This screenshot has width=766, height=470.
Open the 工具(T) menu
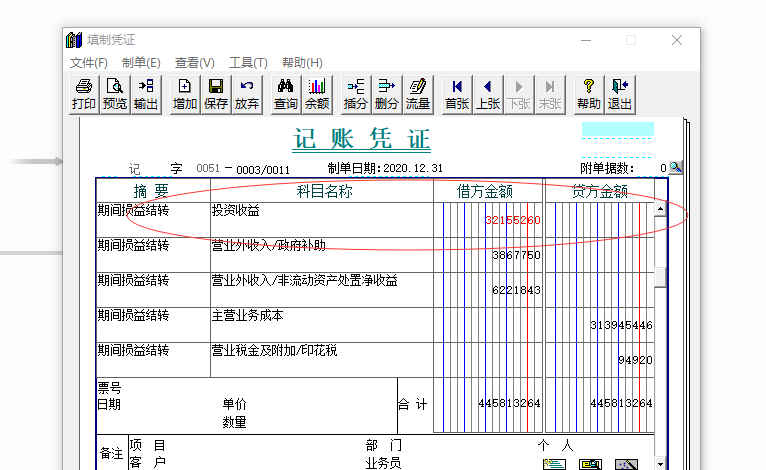(x=248, y=63)
